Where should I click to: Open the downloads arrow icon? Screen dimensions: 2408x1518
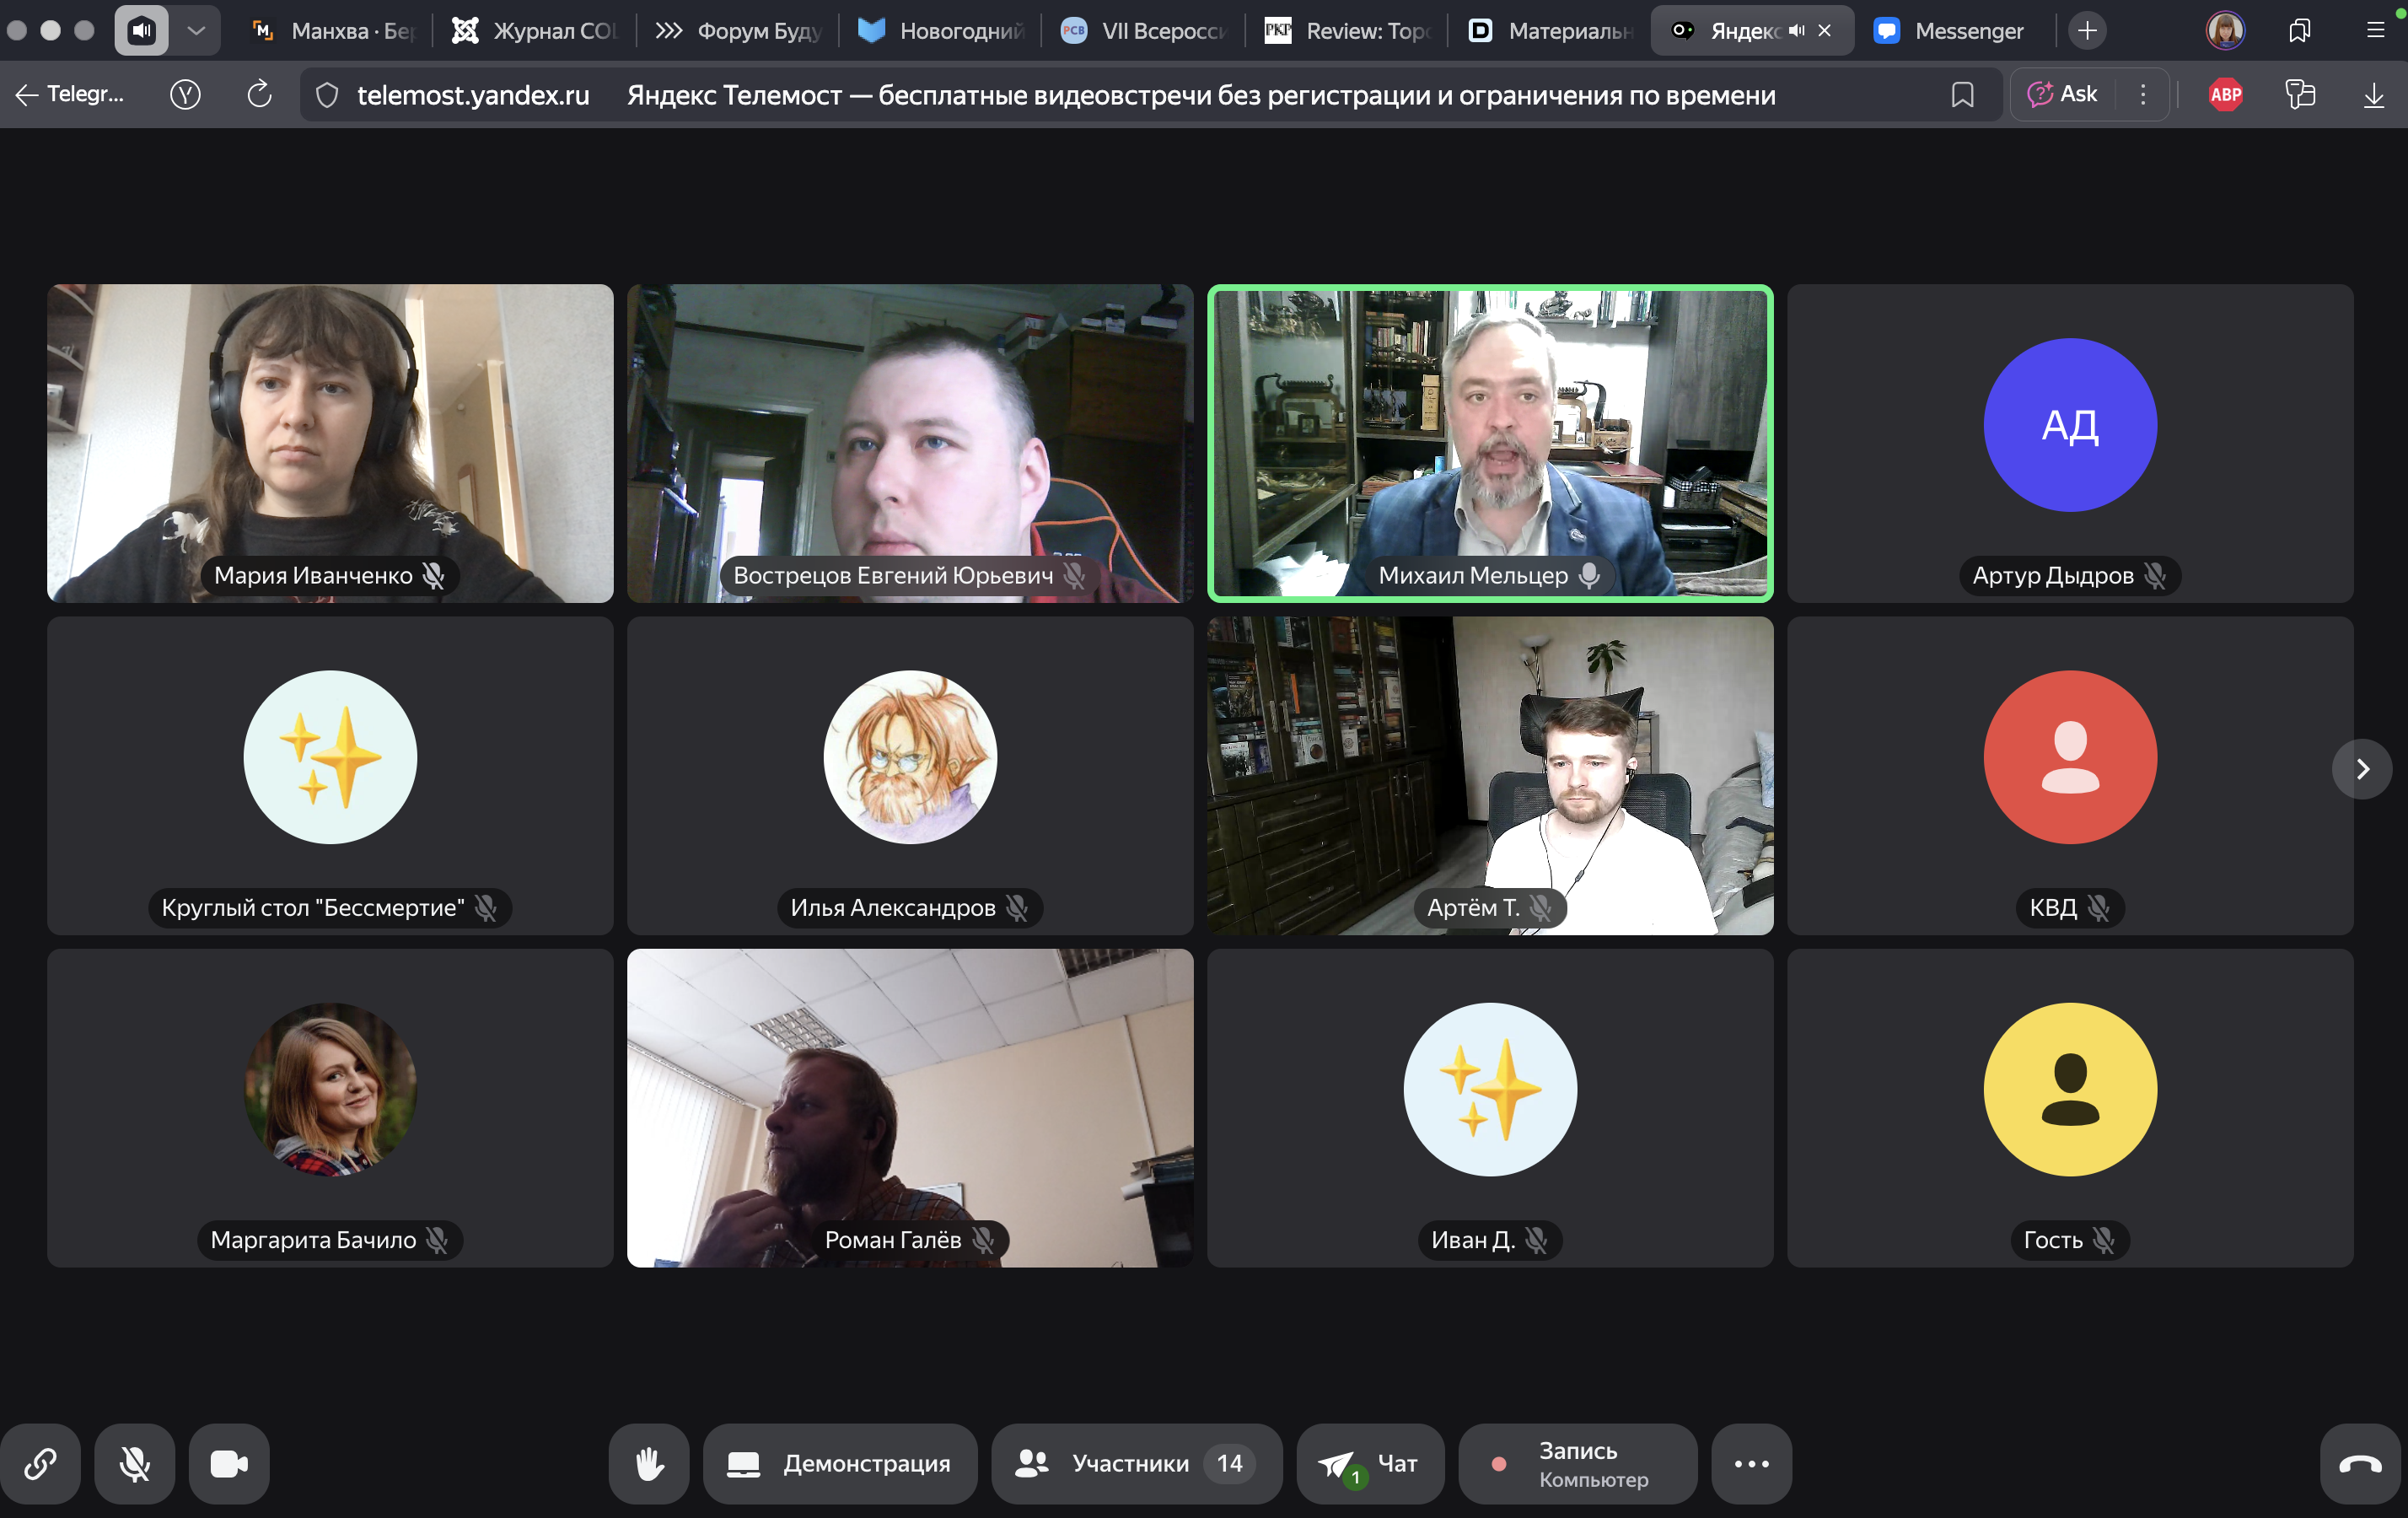pos(2373,95)
